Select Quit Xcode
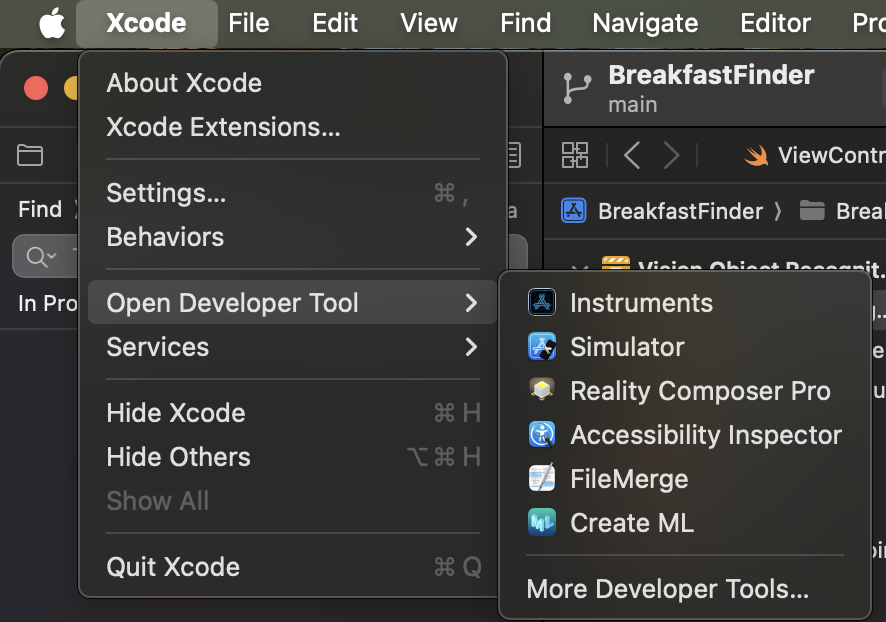The image size is (886, 622). tap(173, 567)
